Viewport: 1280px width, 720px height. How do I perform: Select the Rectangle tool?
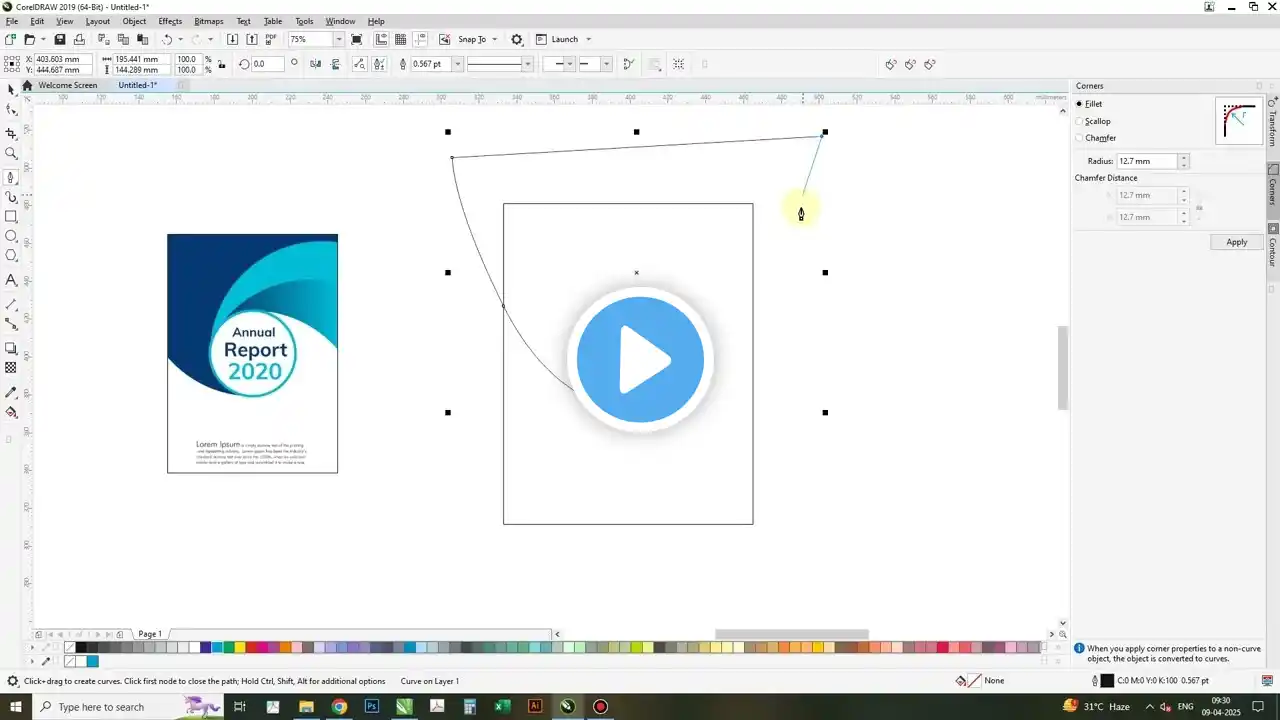[11, 217]
